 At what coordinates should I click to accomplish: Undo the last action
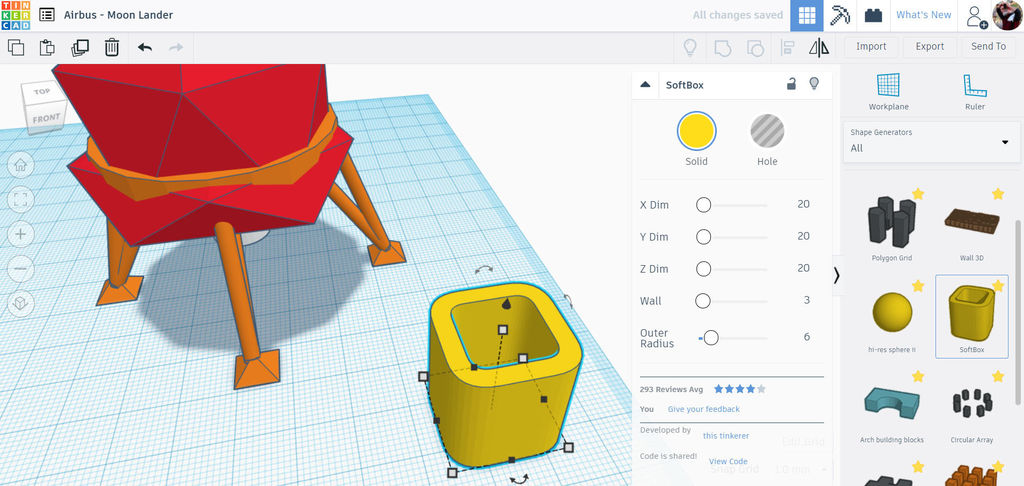pos(145,47)
